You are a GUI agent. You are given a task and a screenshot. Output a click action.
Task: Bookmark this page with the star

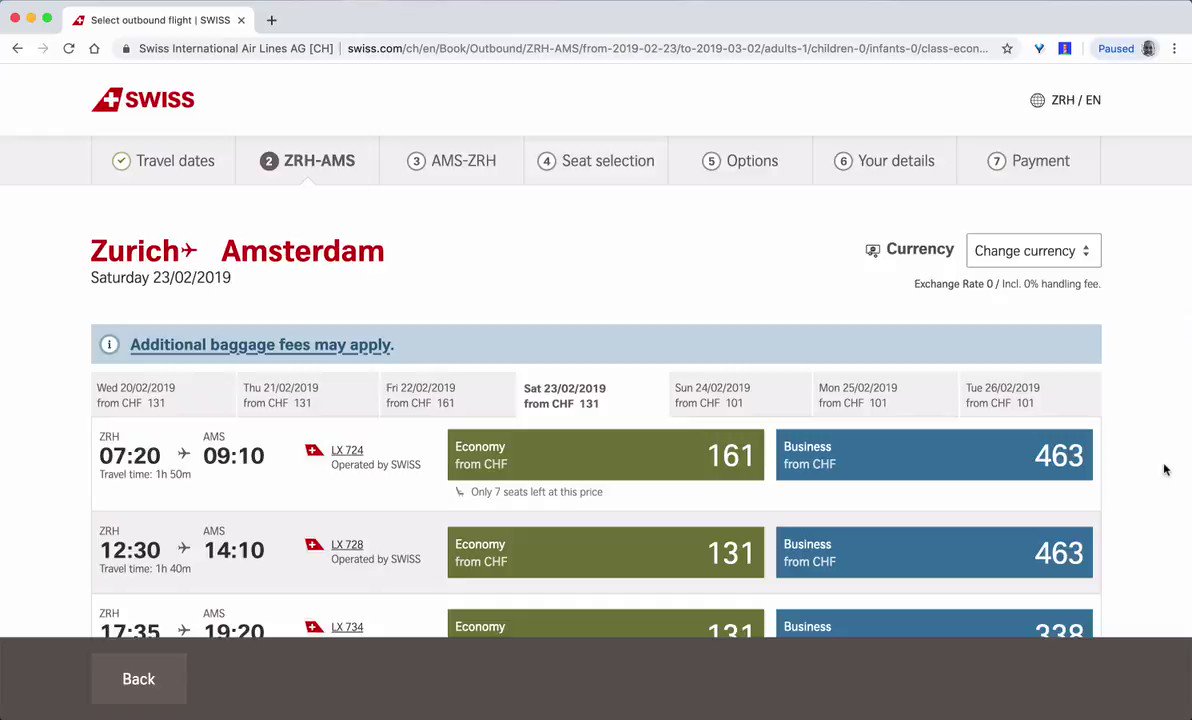pos(1007,49)
